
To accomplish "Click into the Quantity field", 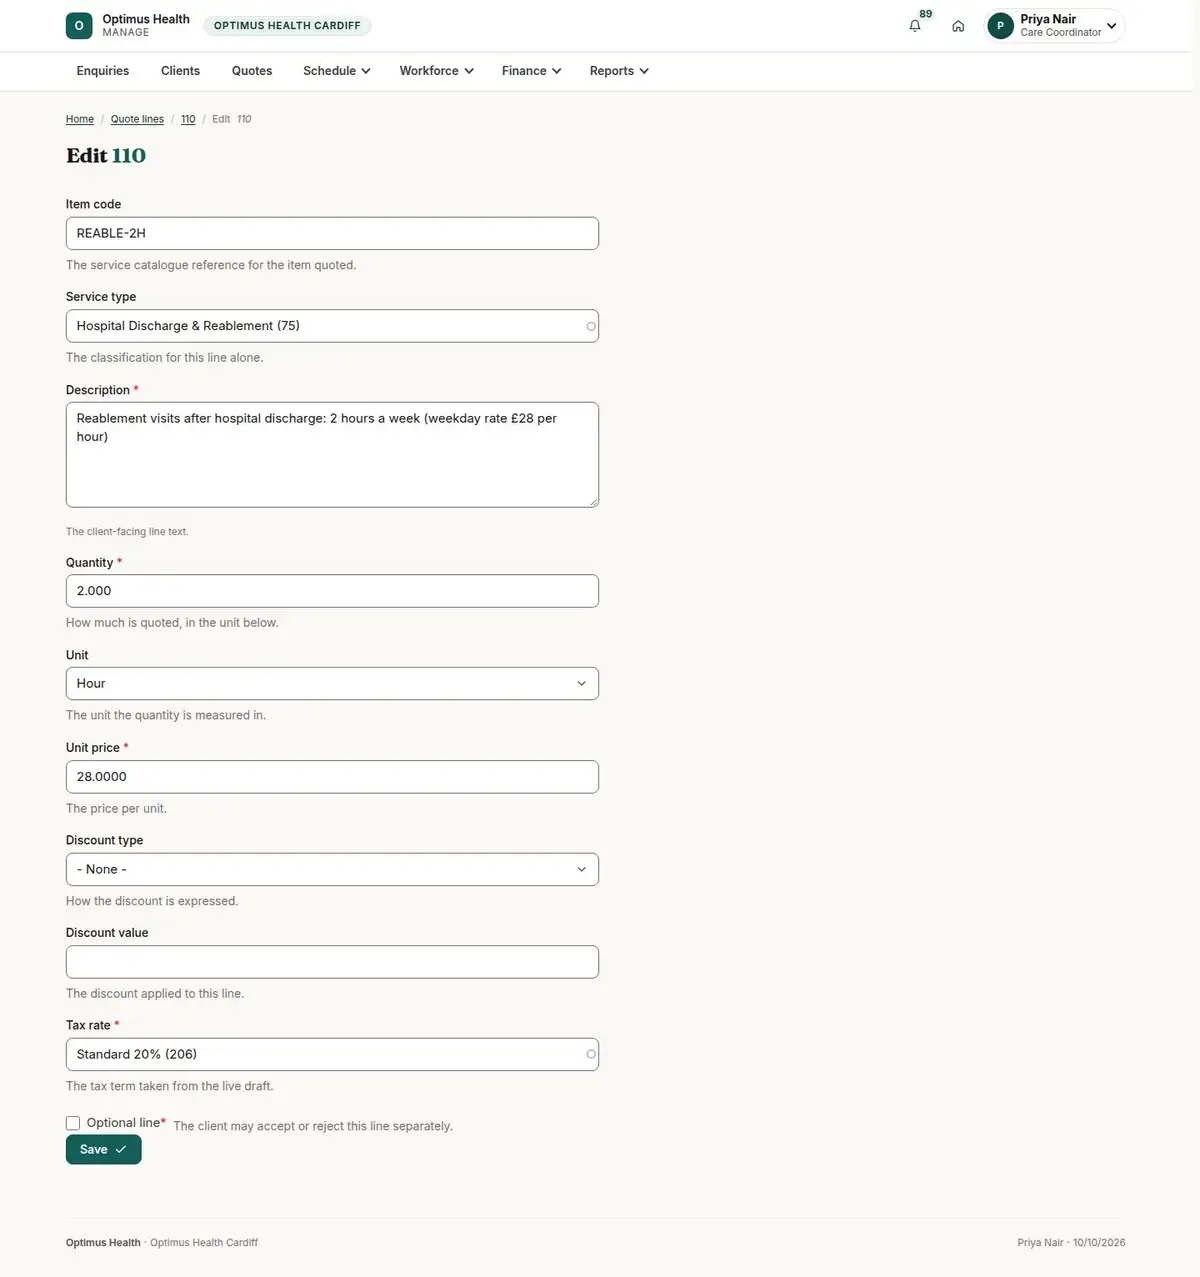I will pyautogui.click(x=332, y=591).
